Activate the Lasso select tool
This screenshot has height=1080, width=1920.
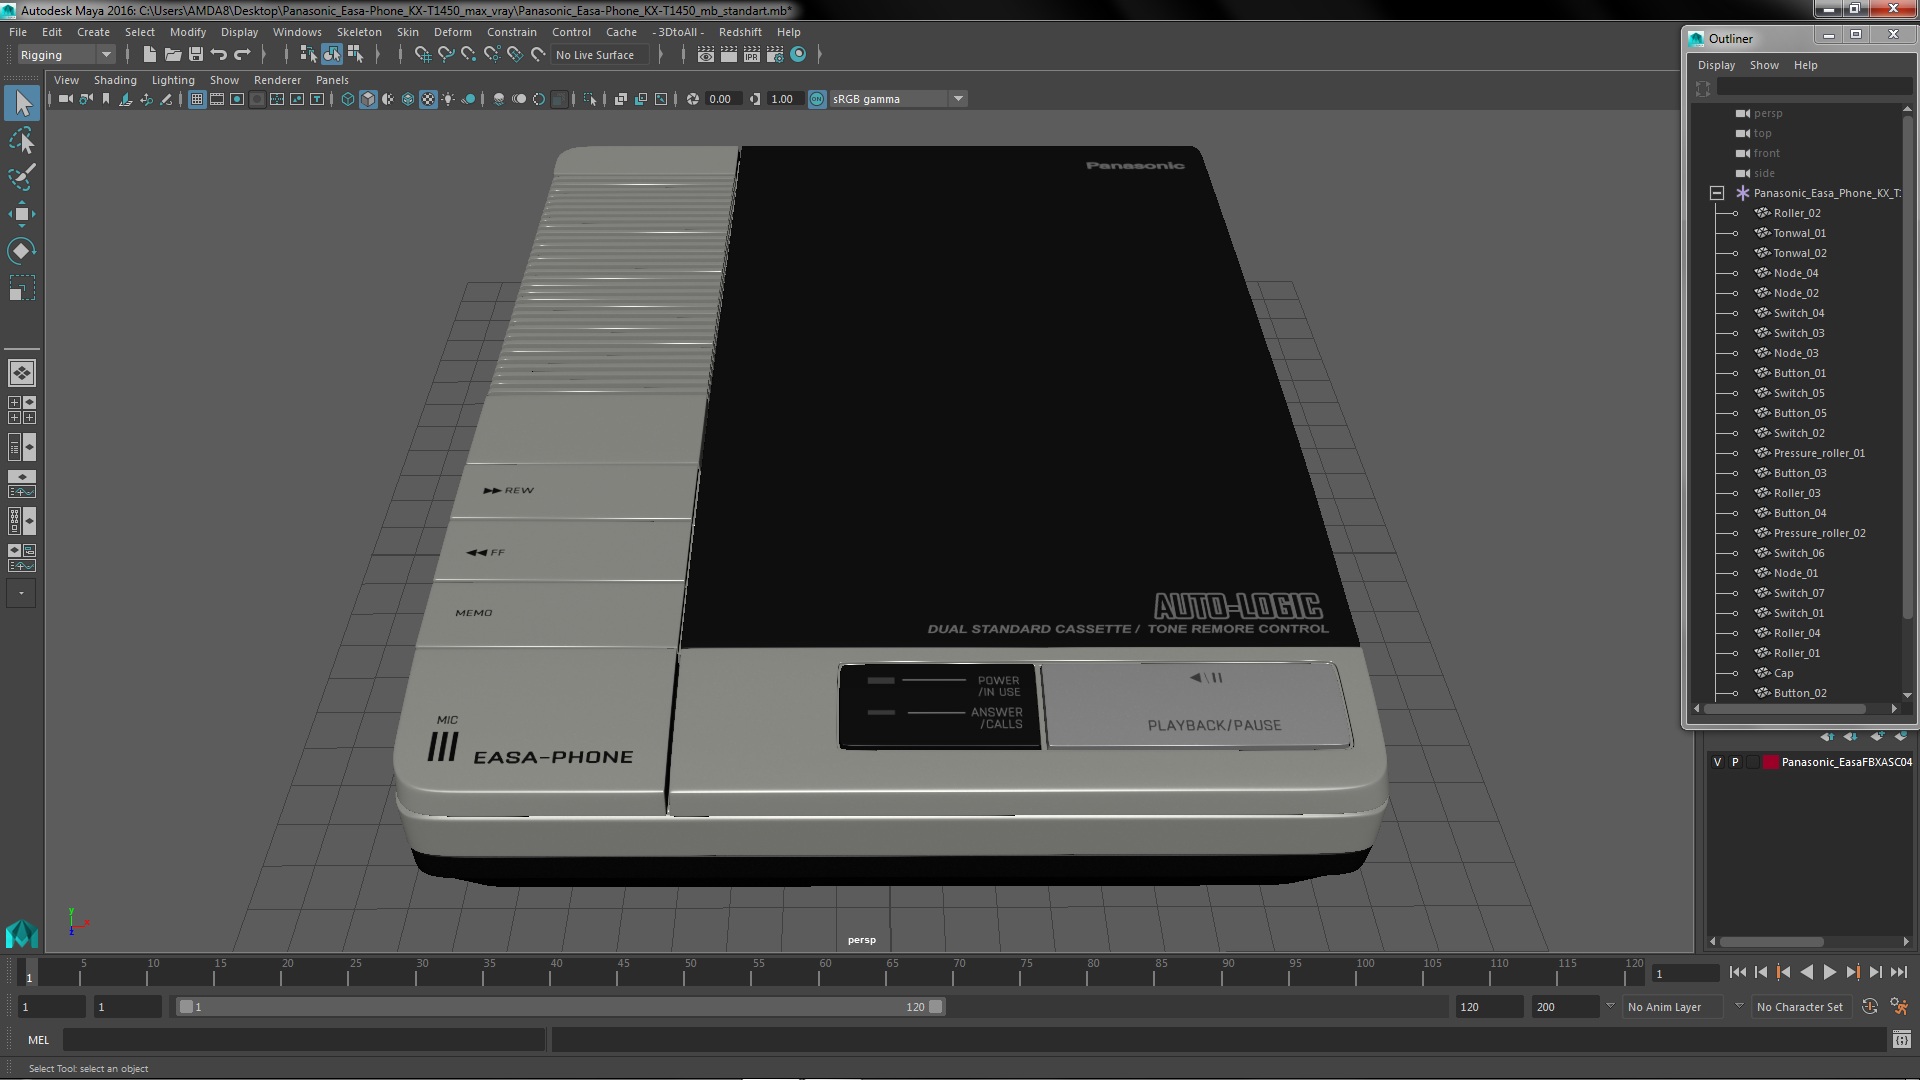coord(22,140)
